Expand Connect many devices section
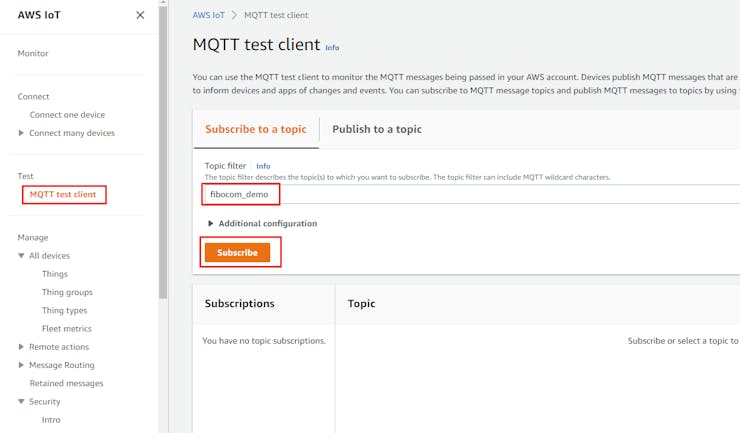740x433 pixels. pyautogui.click(x=22, y=133)
